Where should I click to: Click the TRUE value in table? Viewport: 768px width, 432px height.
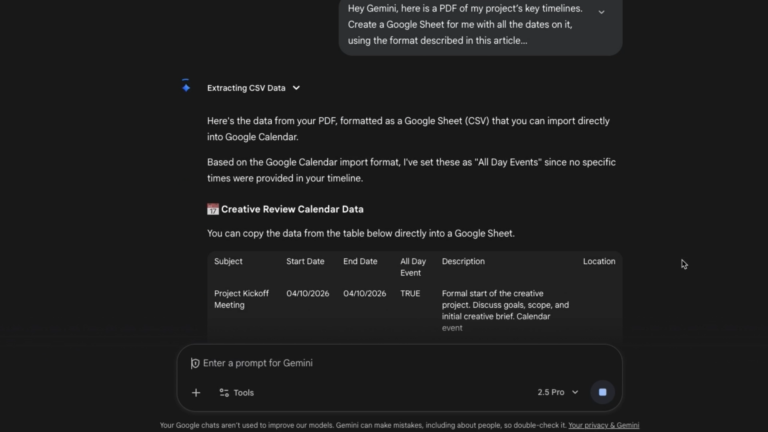tap(410, 294)
